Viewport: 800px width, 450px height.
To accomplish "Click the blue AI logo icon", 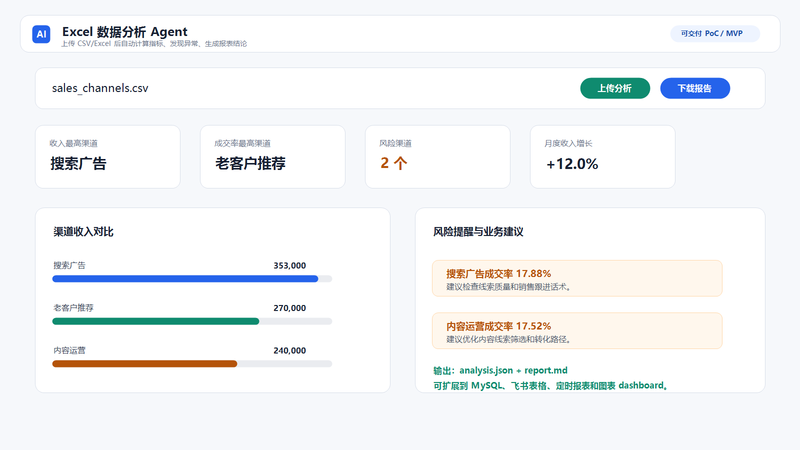I will coord(41,34).
